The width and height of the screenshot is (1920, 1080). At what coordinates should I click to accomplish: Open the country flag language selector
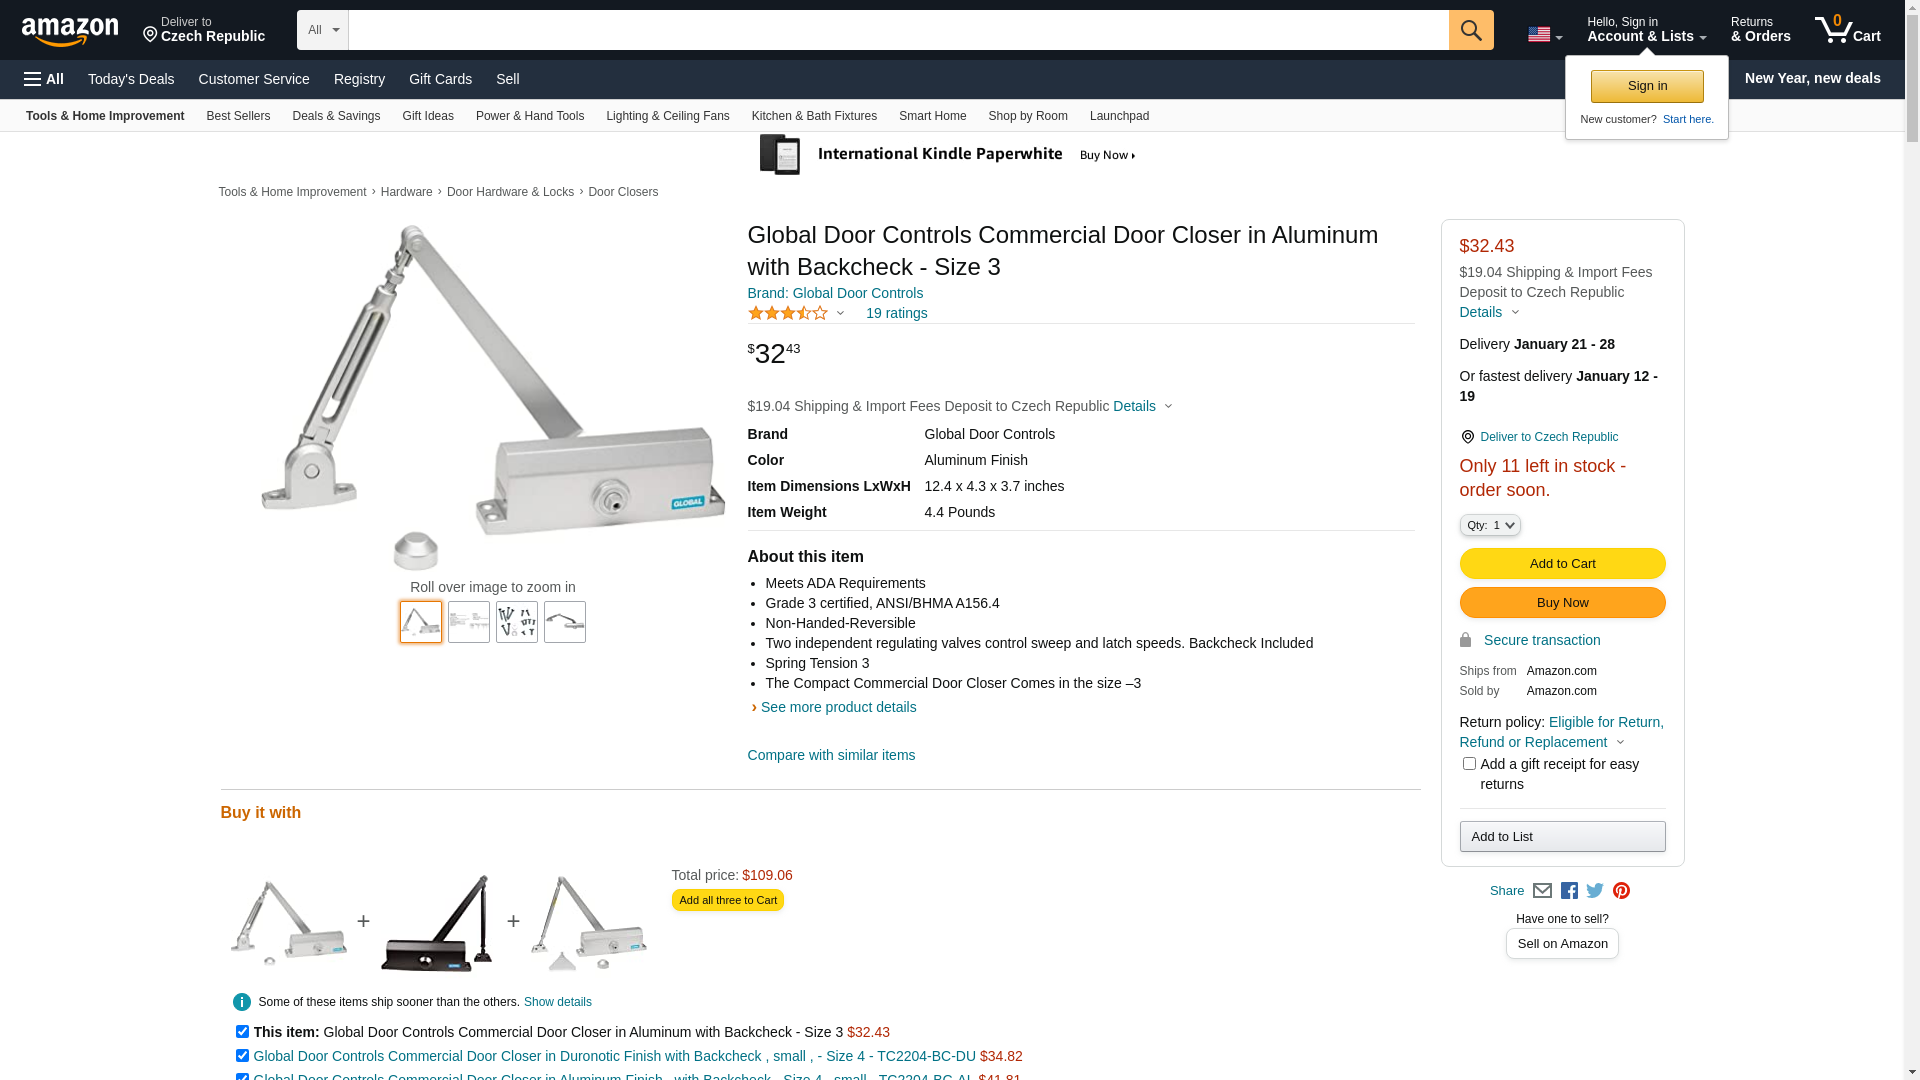(x=1544, y=35)
